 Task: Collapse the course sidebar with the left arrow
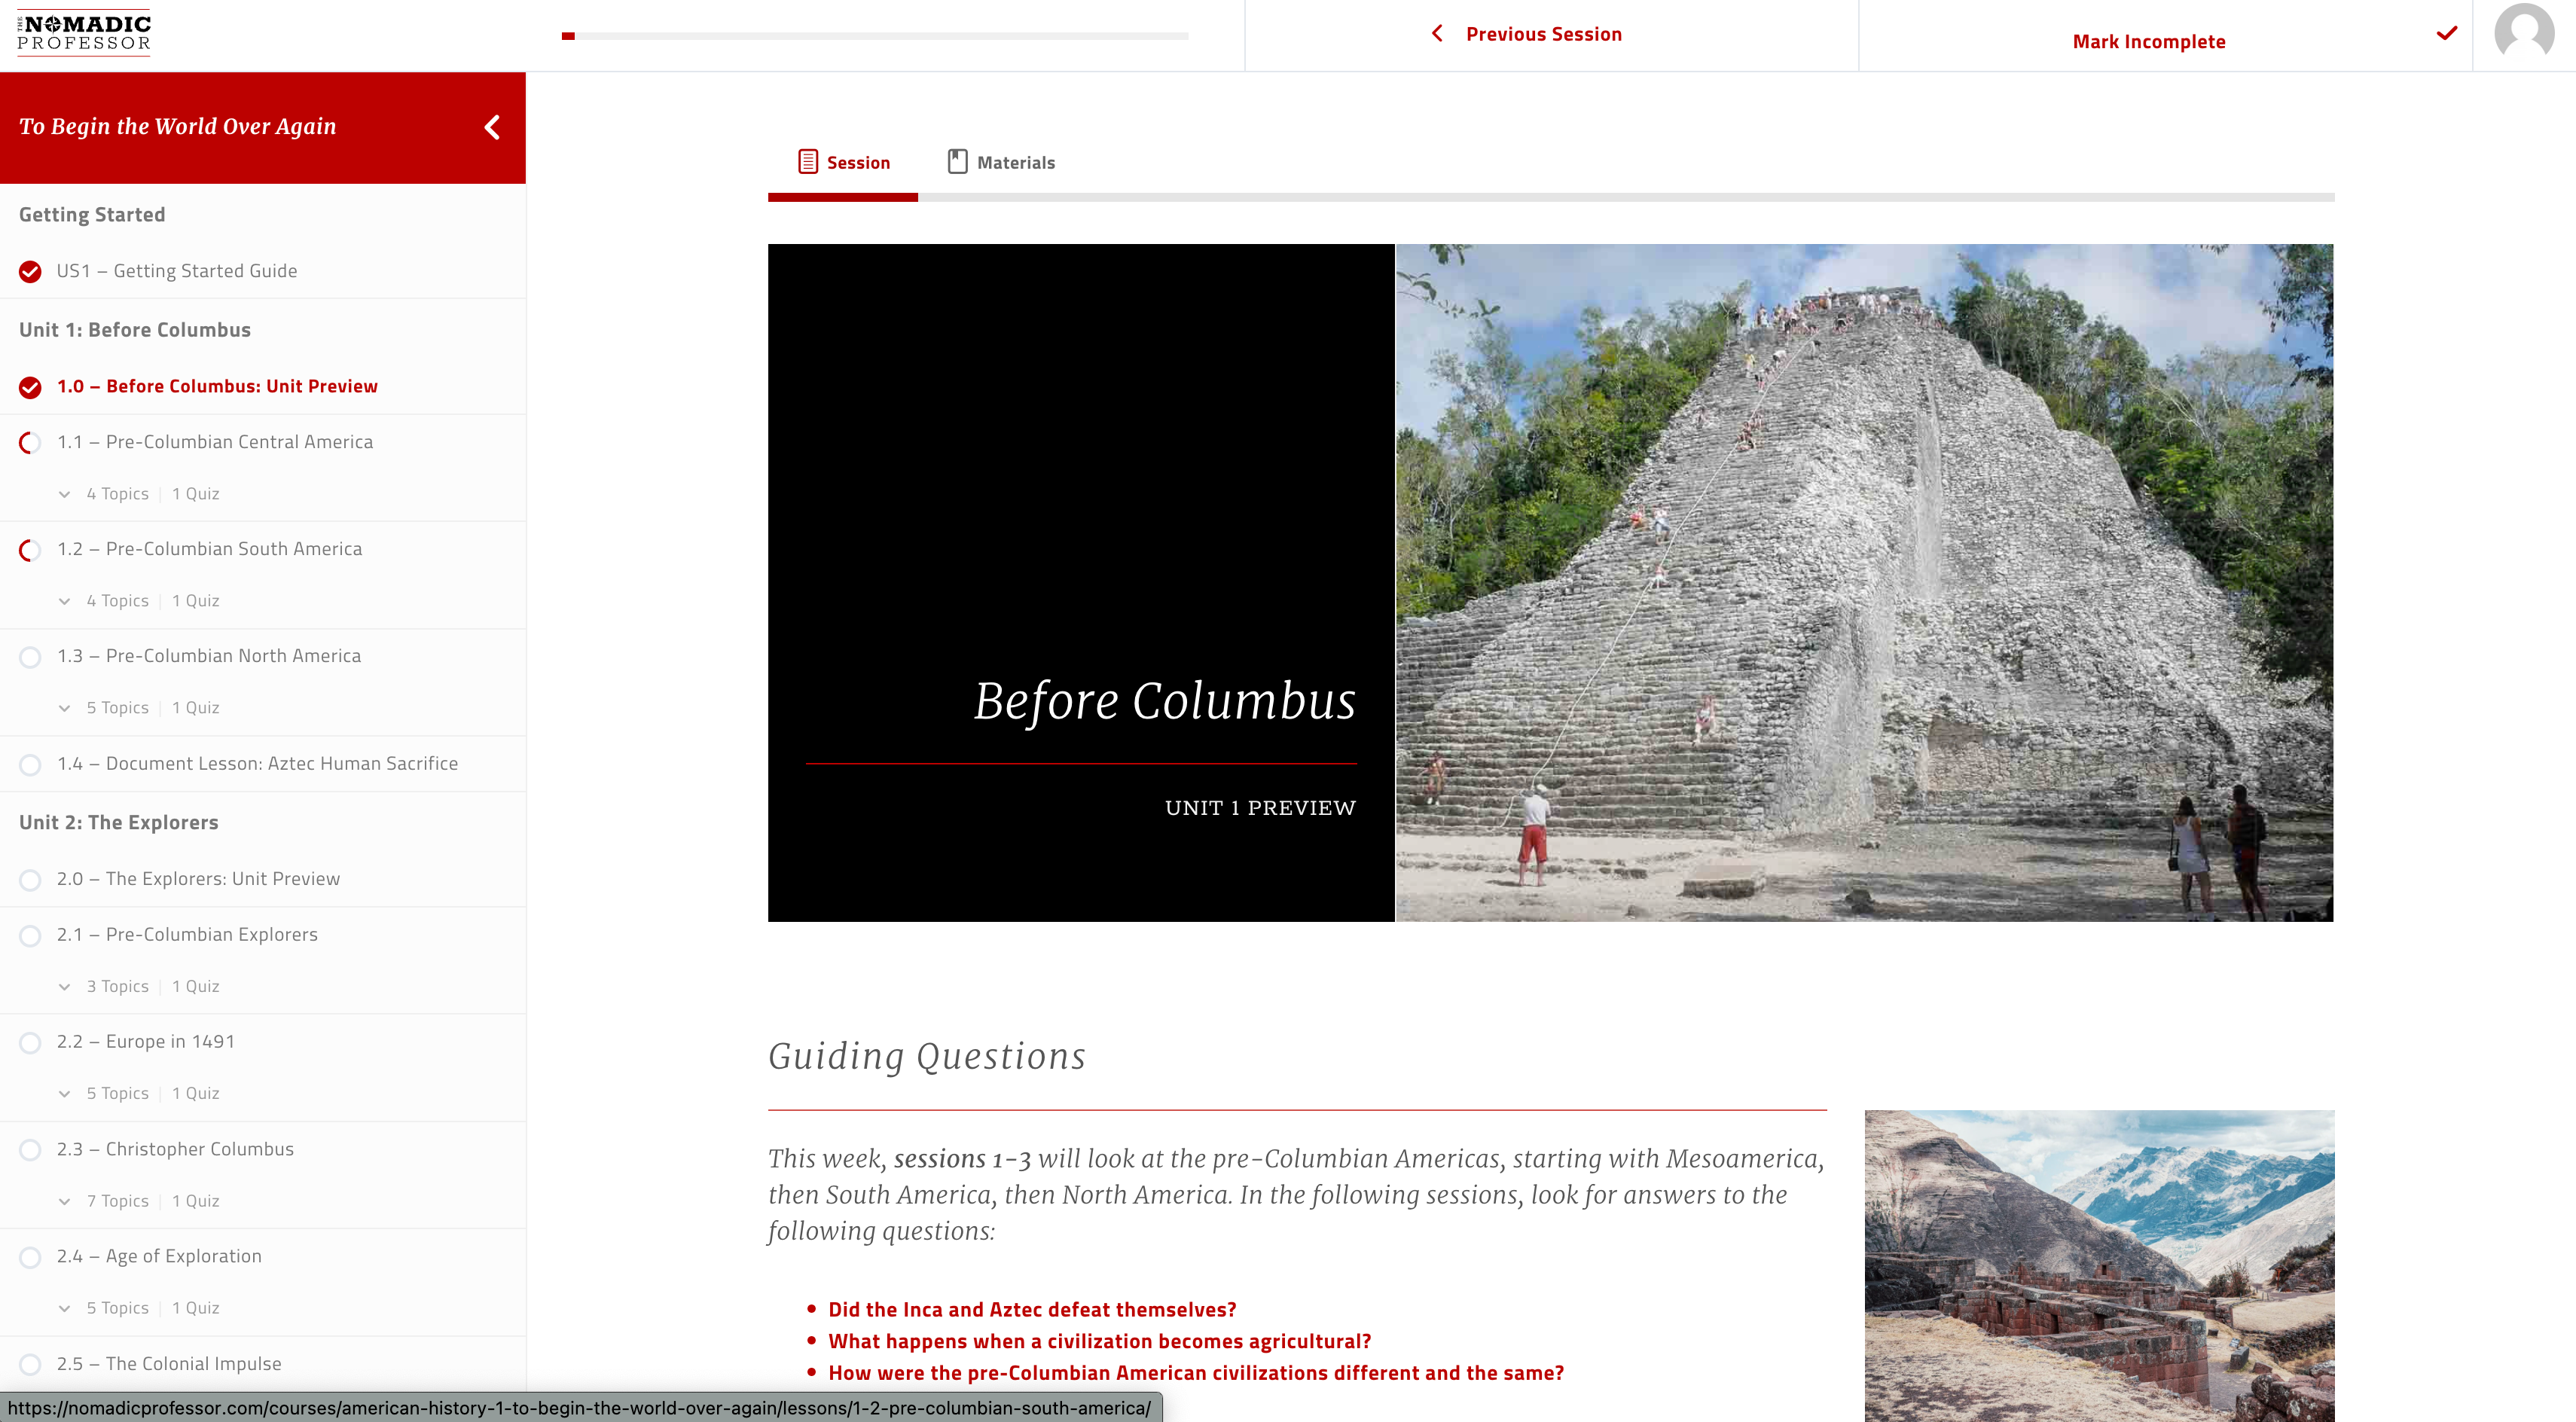pos(492,127)
